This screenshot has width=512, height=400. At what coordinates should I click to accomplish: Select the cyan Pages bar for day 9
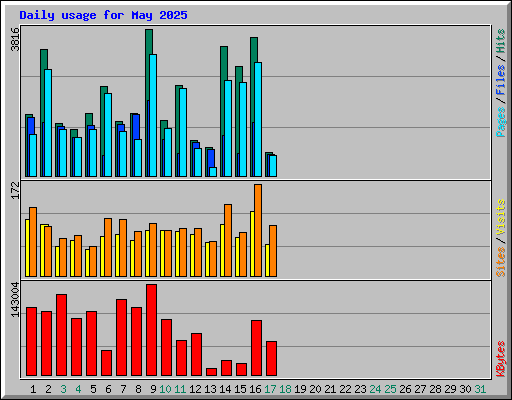tap(153, 115)
